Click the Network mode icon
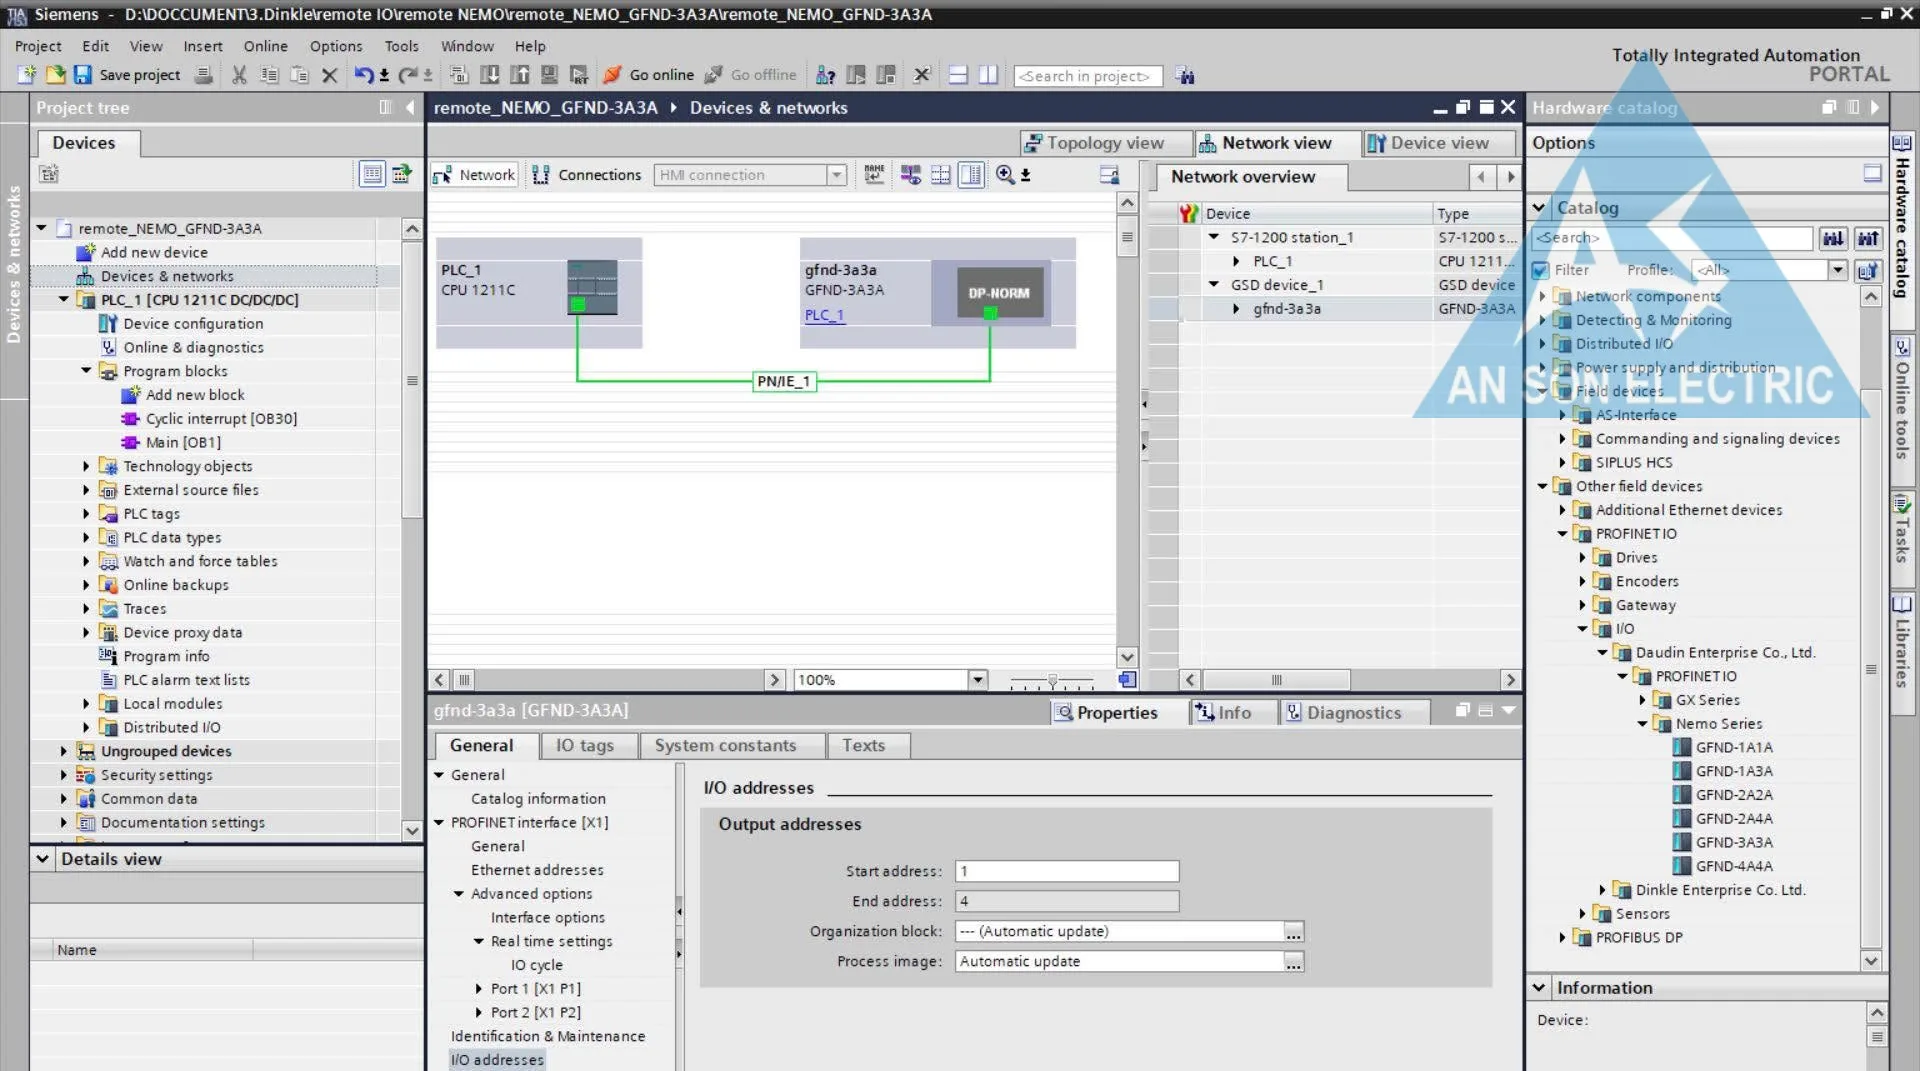The width and height of the screenshot is (1920, 1071). click(442, 175)
